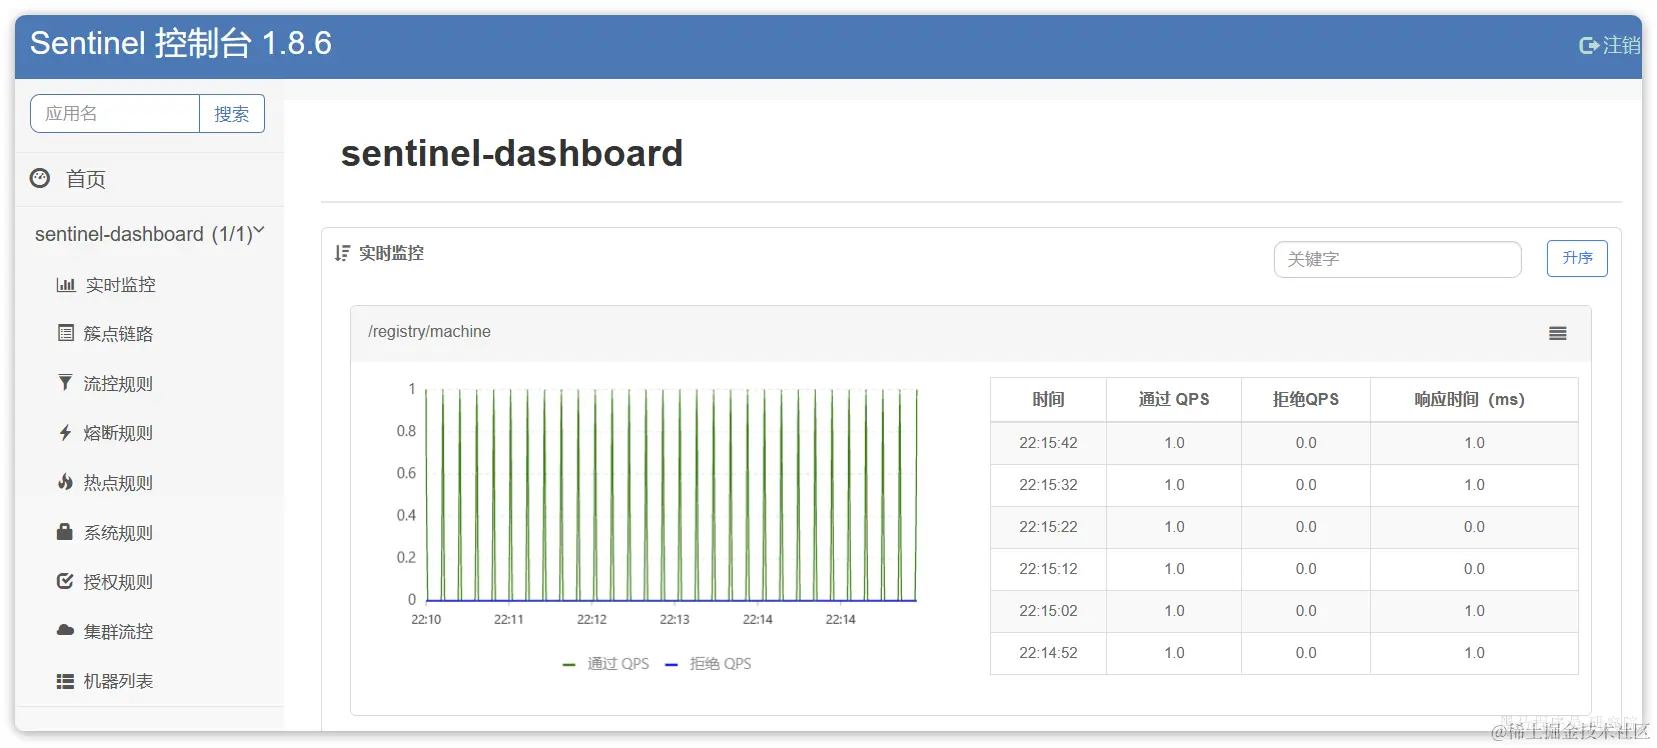Select sentinel-dashboard (1/1) app entry

click(143, 234)
